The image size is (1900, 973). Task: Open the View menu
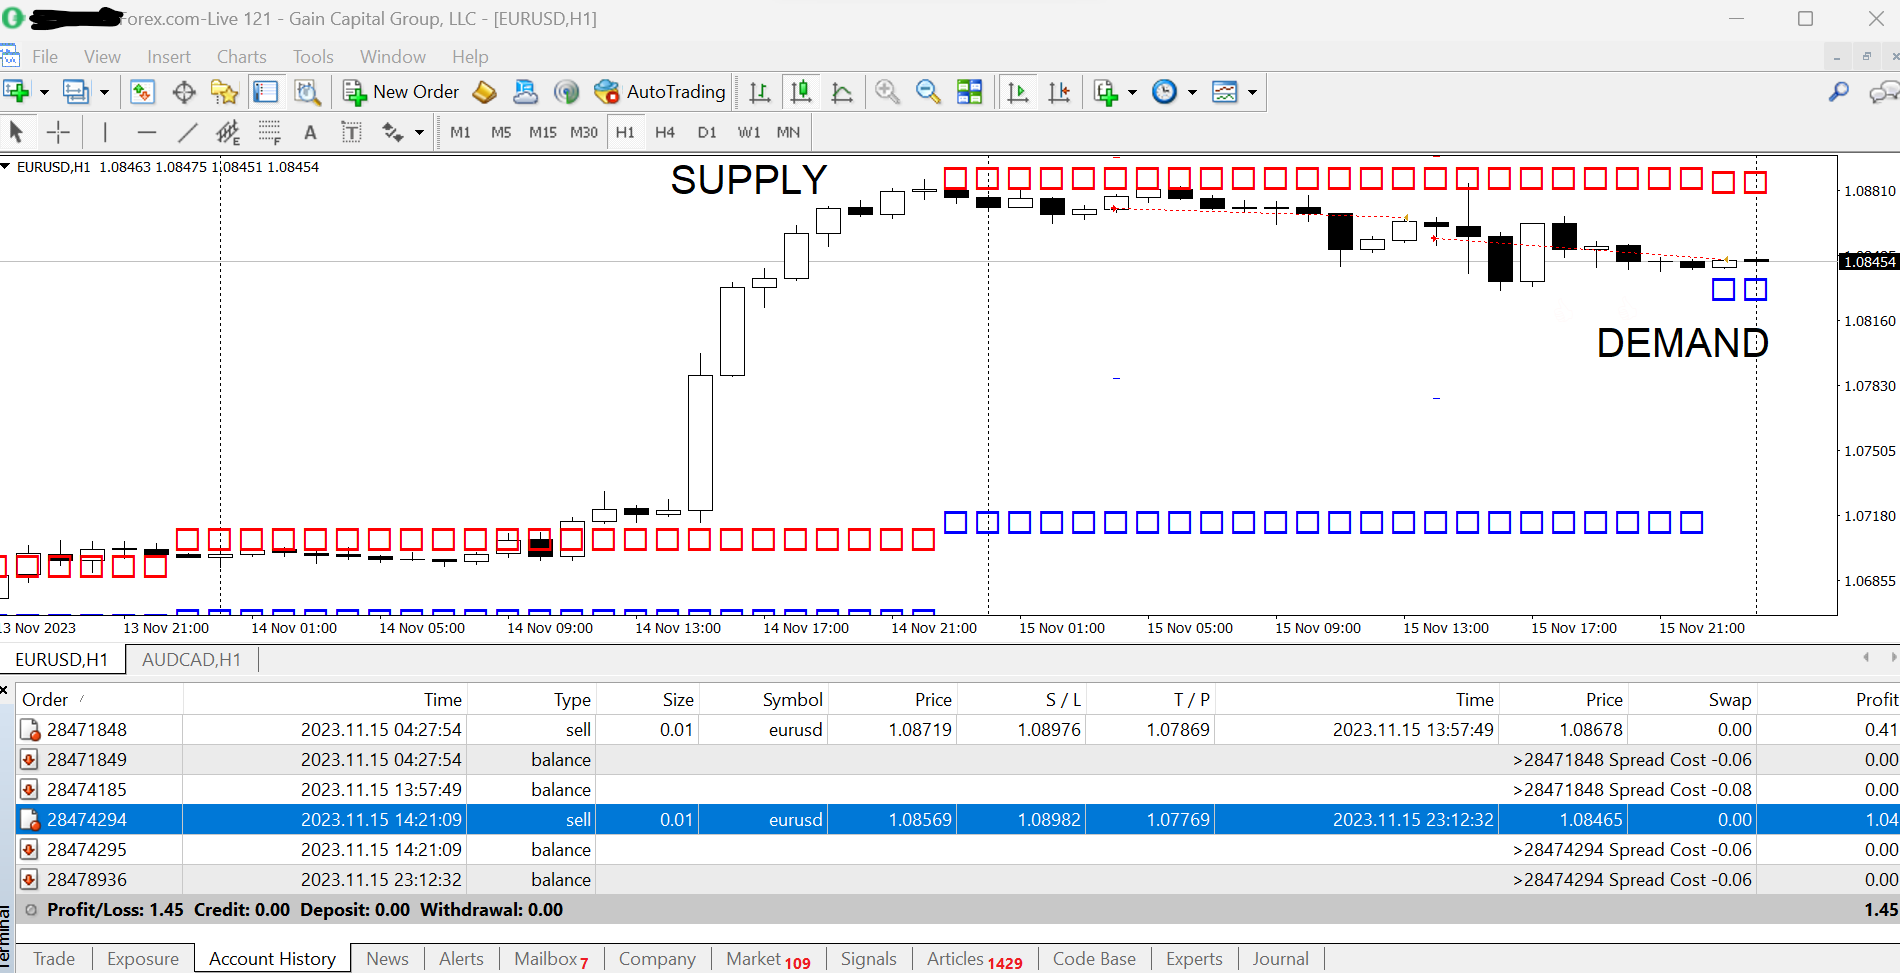(102, 57)
